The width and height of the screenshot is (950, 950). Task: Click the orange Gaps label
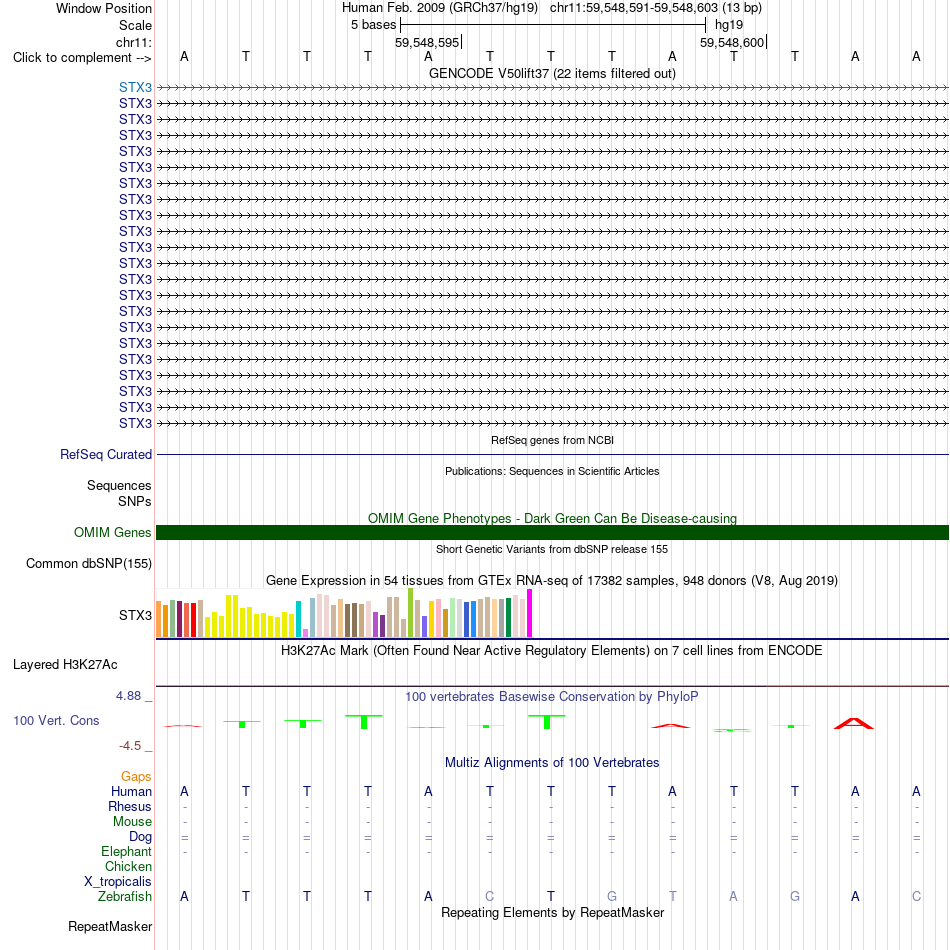point(136,777)
